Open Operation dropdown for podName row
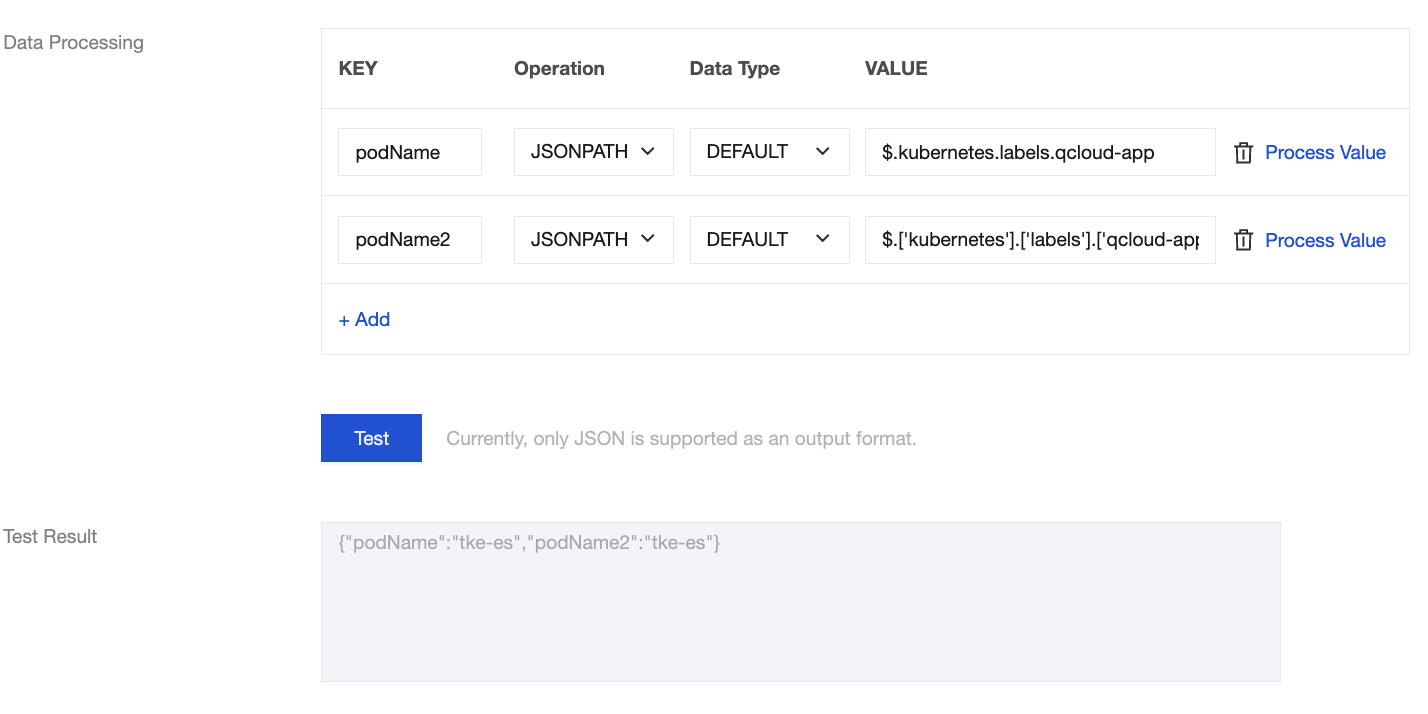Screen dimensions: 1428x714 (593, 152)
